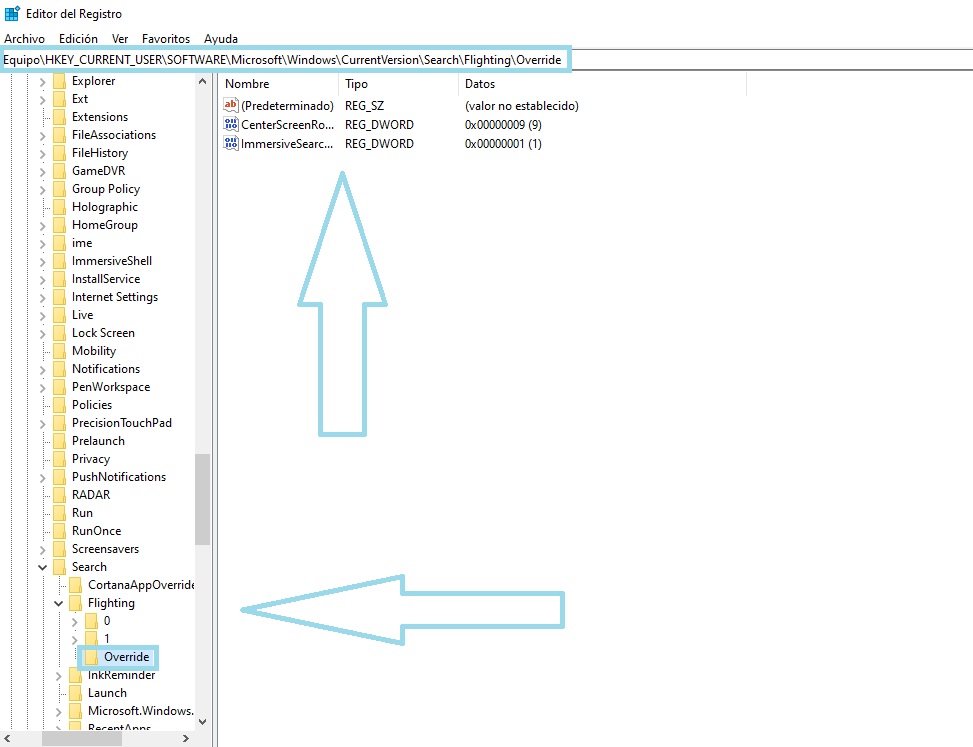The height and width of the screenshot is (747, 973).
Task: Expand the PushNotifications key
Action: point(42,477)
